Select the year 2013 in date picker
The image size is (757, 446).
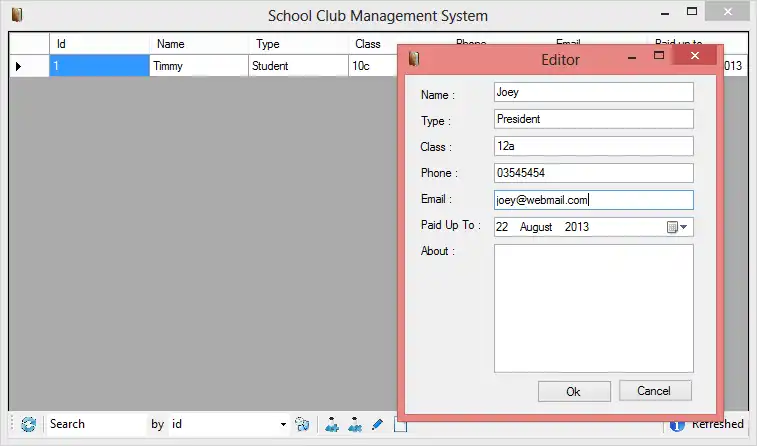tap(577, 227)
